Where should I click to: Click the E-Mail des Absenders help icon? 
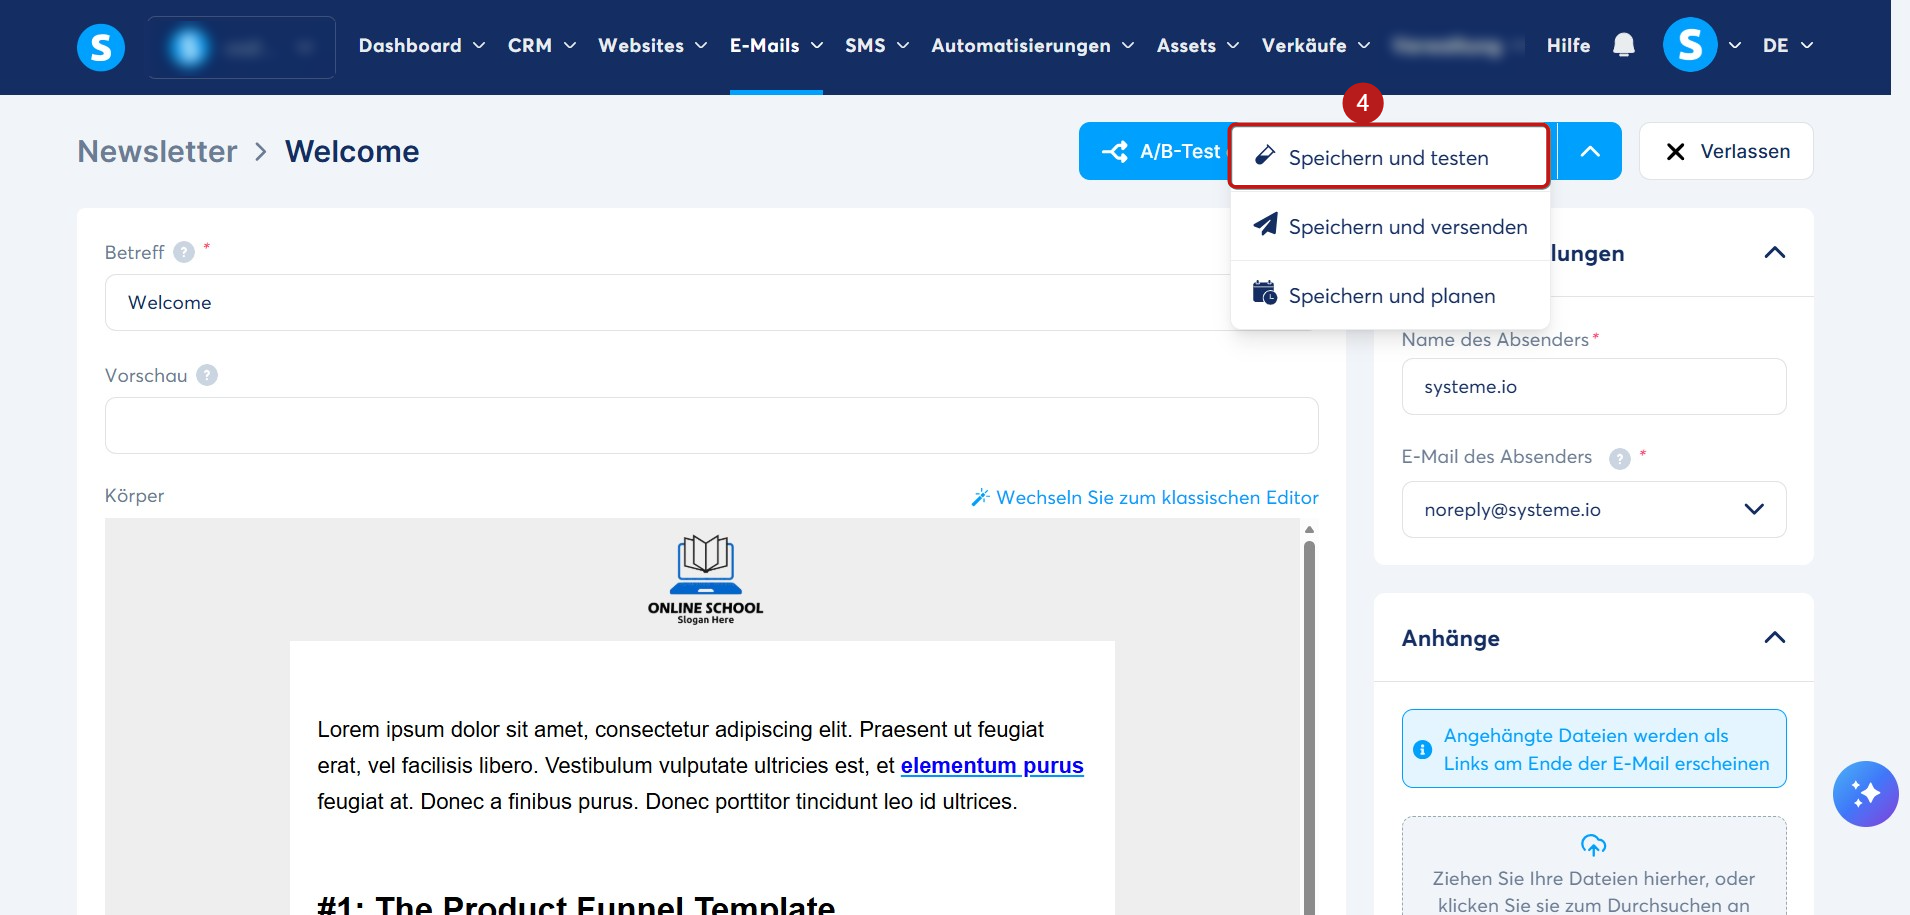click(x=1620, y=458)
